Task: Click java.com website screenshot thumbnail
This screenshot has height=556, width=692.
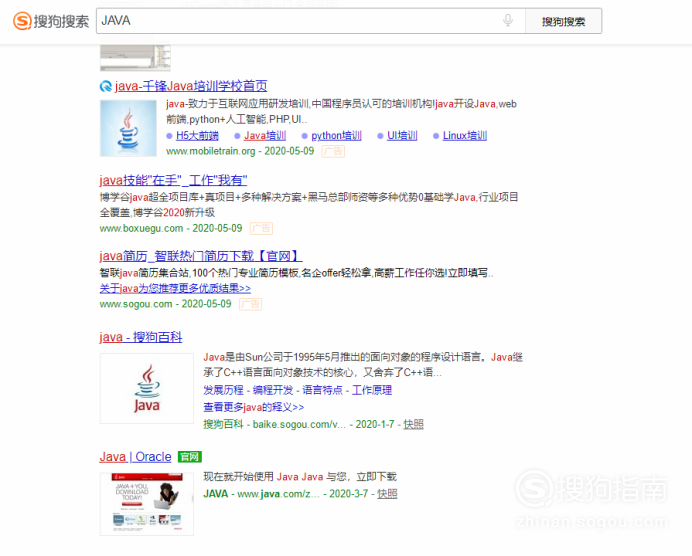Action: point(147,504)
